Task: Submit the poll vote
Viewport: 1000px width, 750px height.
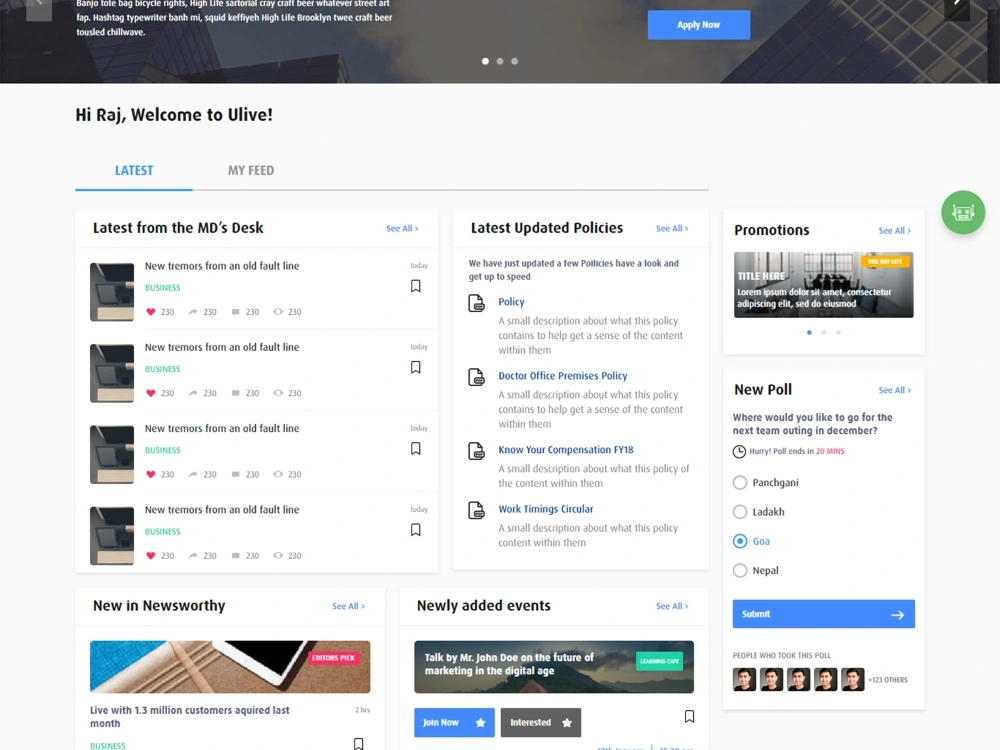Action: (x=823, y=614)
